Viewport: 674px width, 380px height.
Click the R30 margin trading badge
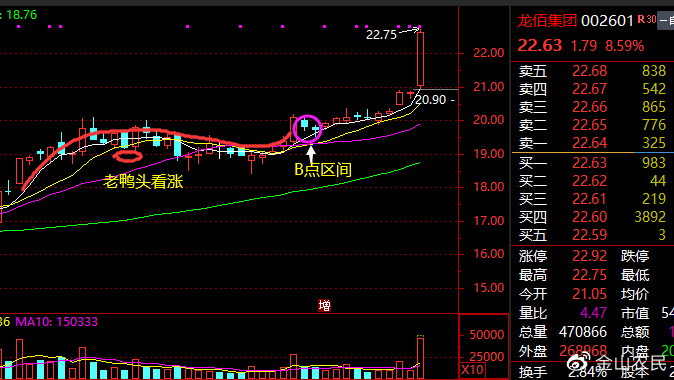tap(646, 19)
